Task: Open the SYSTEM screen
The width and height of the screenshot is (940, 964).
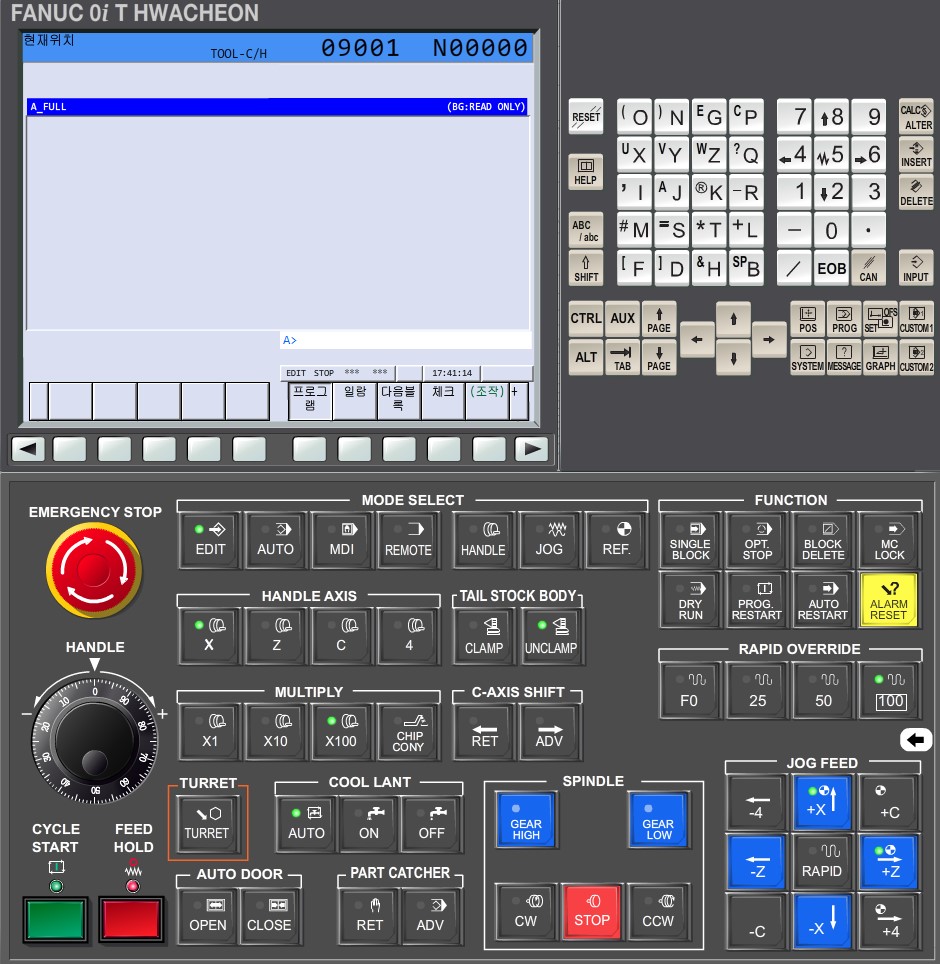Action: [x=807, y=357]
